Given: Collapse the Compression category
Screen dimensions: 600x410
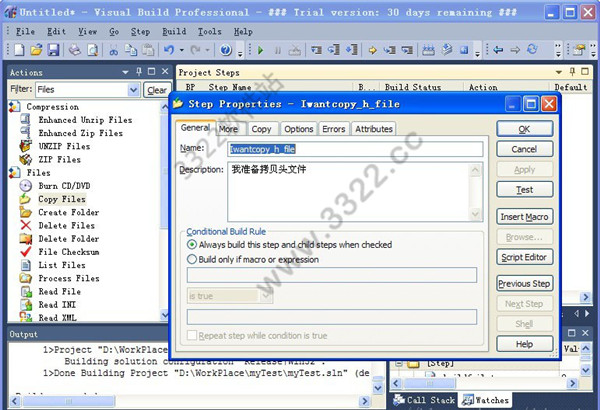Looking at the screenshot, I should coord(15,107).
